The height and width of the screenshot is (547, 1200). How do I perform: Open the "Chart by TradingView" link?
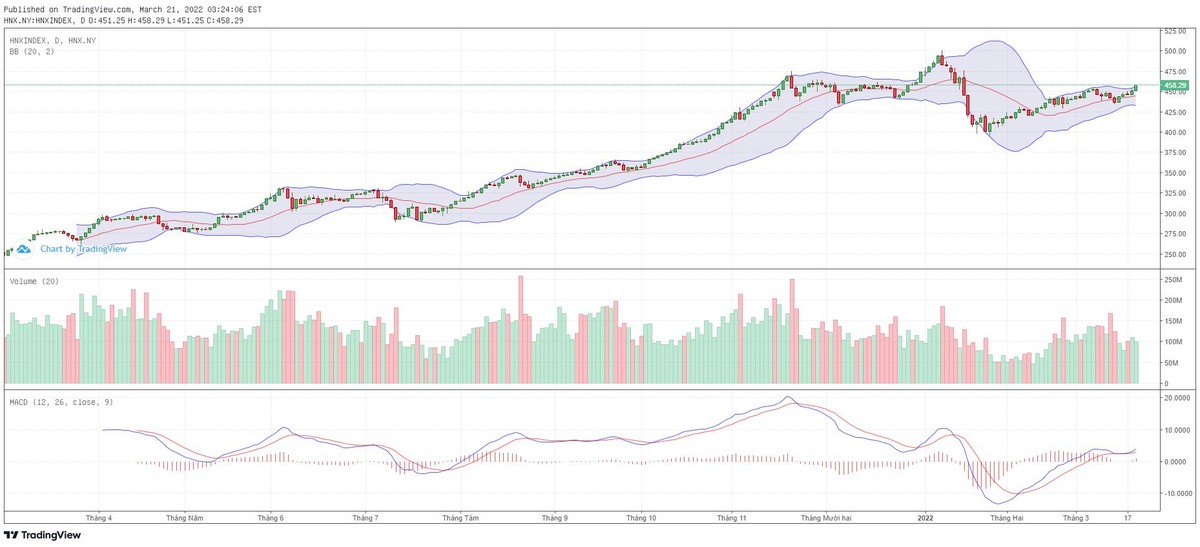[x=83, y=249]
